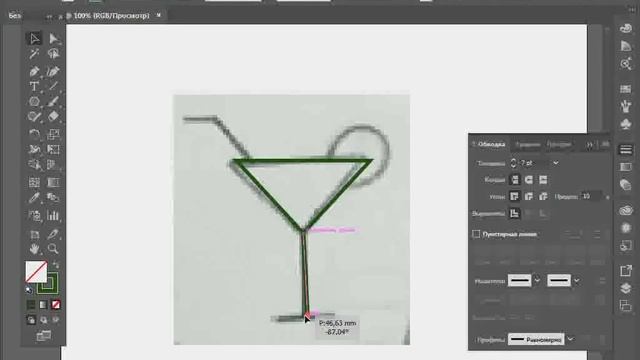Click the miter limit field showing 10
Screen dimensions: 640x360
click(x=591, y=196)
